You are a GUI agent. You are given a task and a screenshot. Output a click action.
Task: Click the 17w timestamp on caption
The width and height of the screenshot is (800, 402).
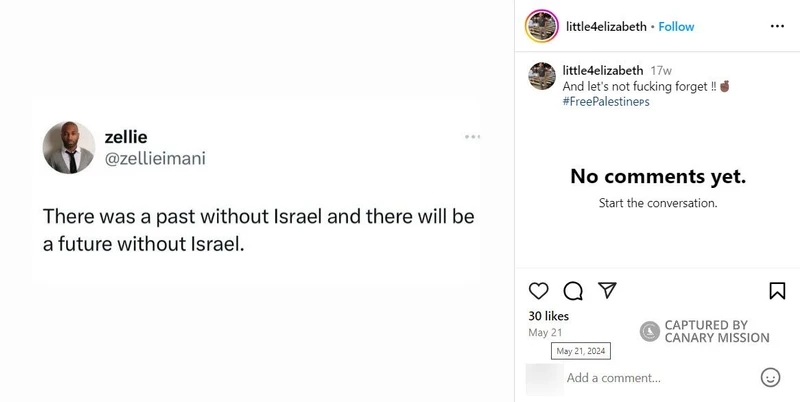click(x=661, y=71)
